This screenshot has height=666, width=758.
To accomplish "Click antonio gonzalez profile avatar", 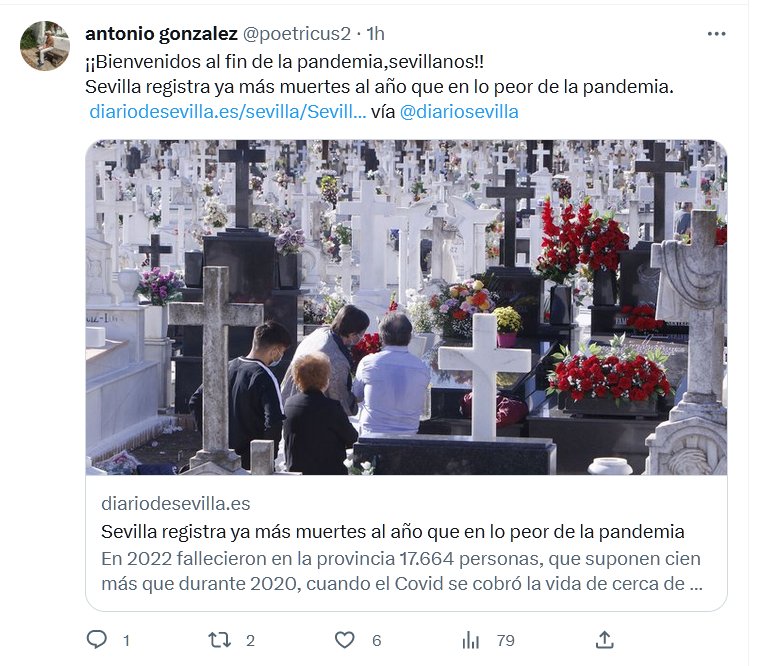I will point(45,46).
